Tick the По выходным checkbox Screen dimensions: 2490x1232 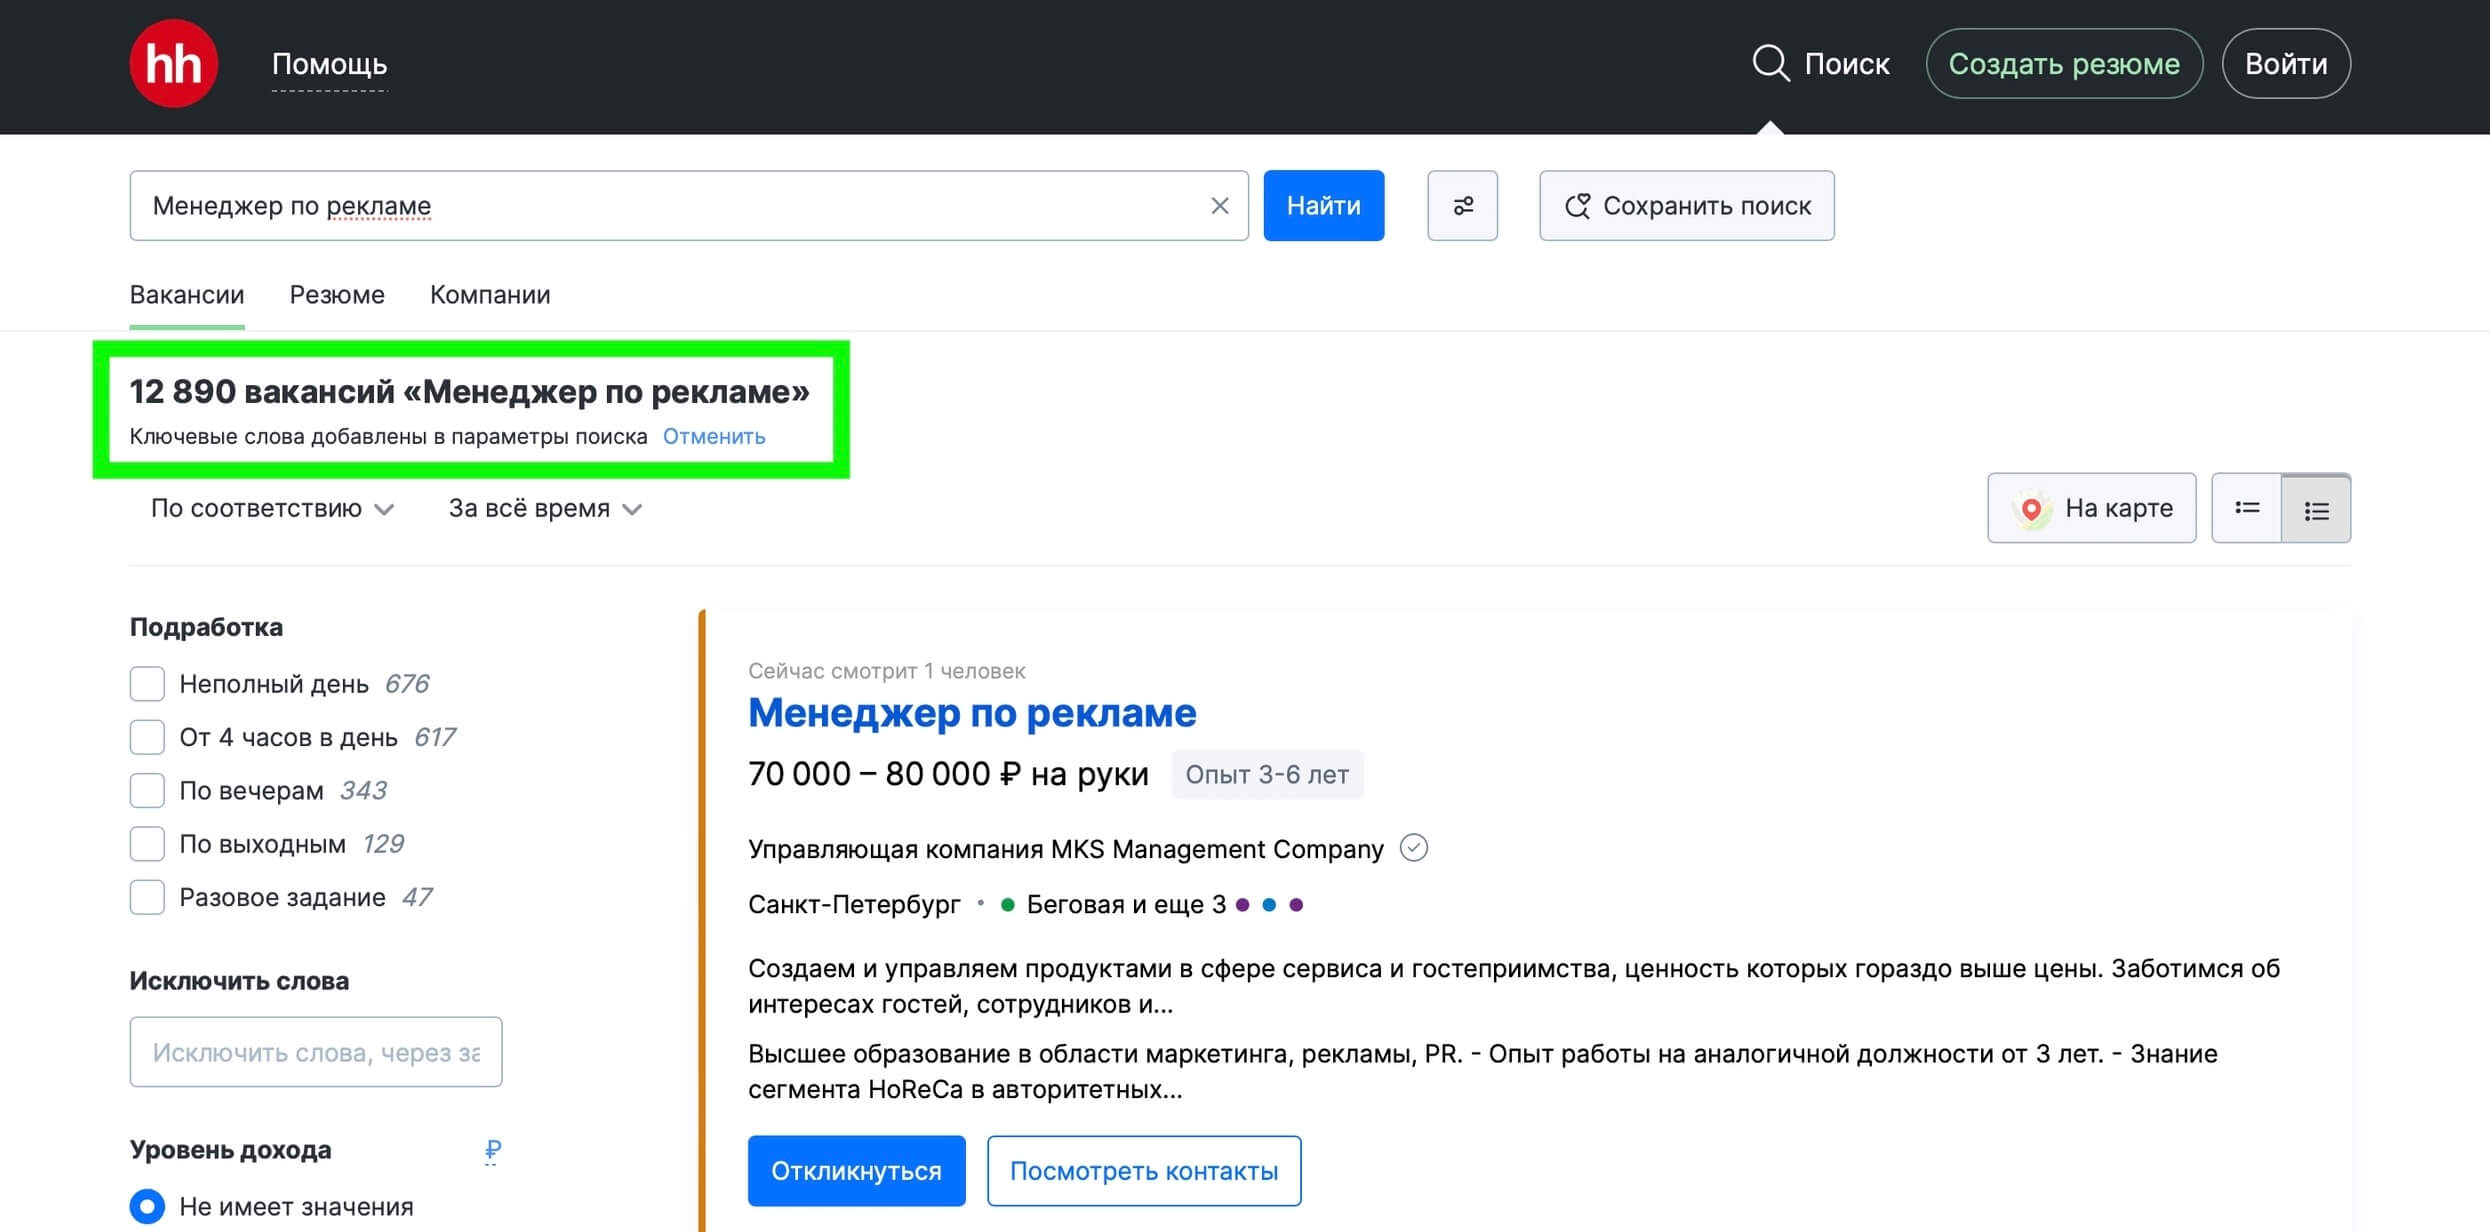click(147, 844)
